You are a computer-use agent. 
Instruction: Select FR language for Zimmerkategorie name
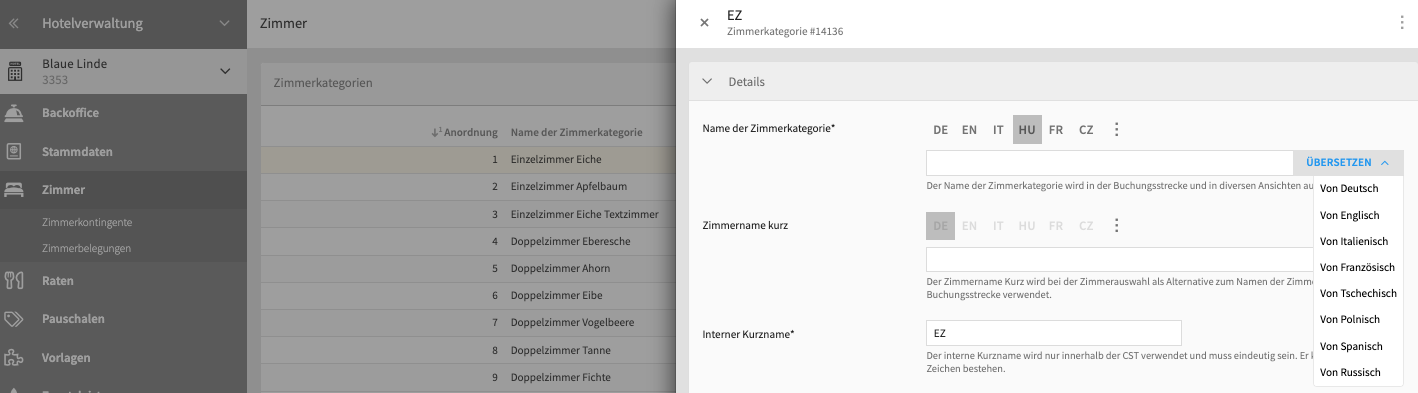(x=1056, y=130)
